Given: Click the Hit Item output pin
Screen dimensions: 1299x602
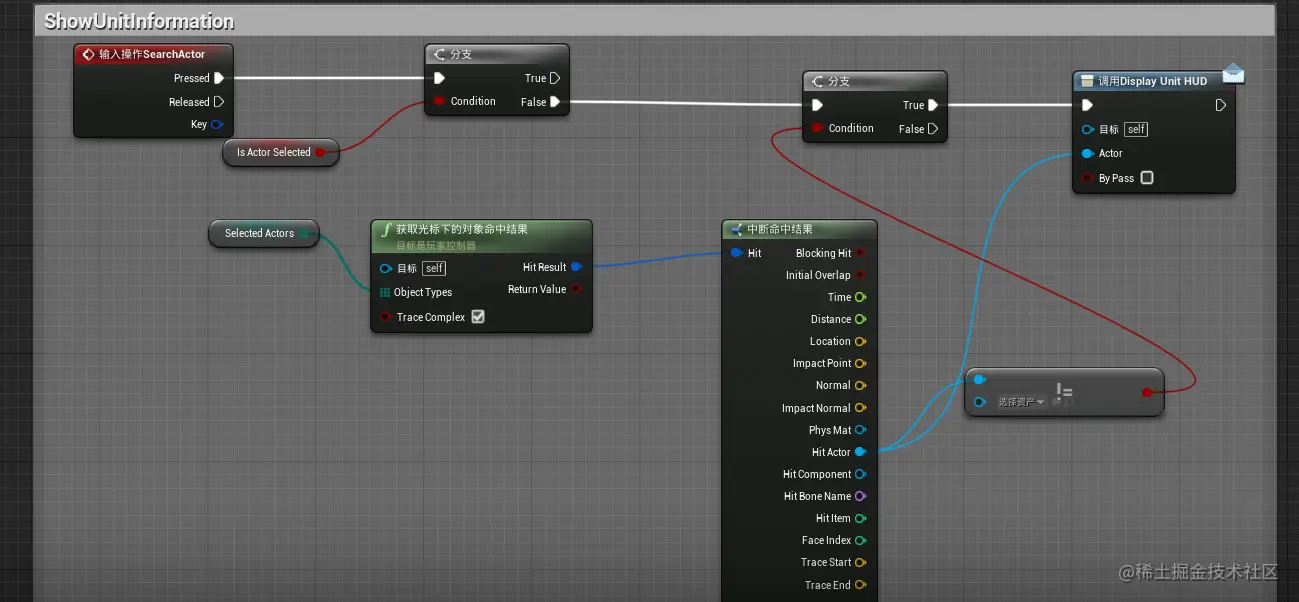Looking at the screenshot, I should [861, 518].
